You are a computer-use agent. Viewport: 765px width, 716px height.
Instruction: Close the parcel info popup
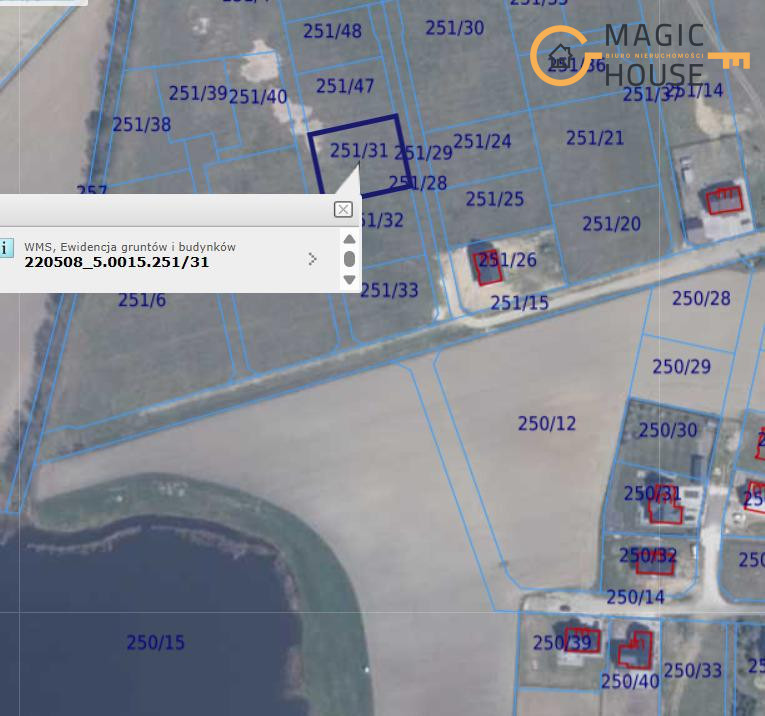[343, 209]
